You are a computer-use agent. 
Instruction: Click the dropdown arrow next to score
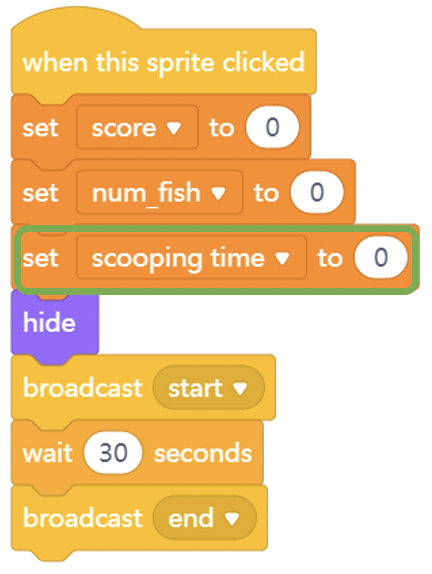174,128
